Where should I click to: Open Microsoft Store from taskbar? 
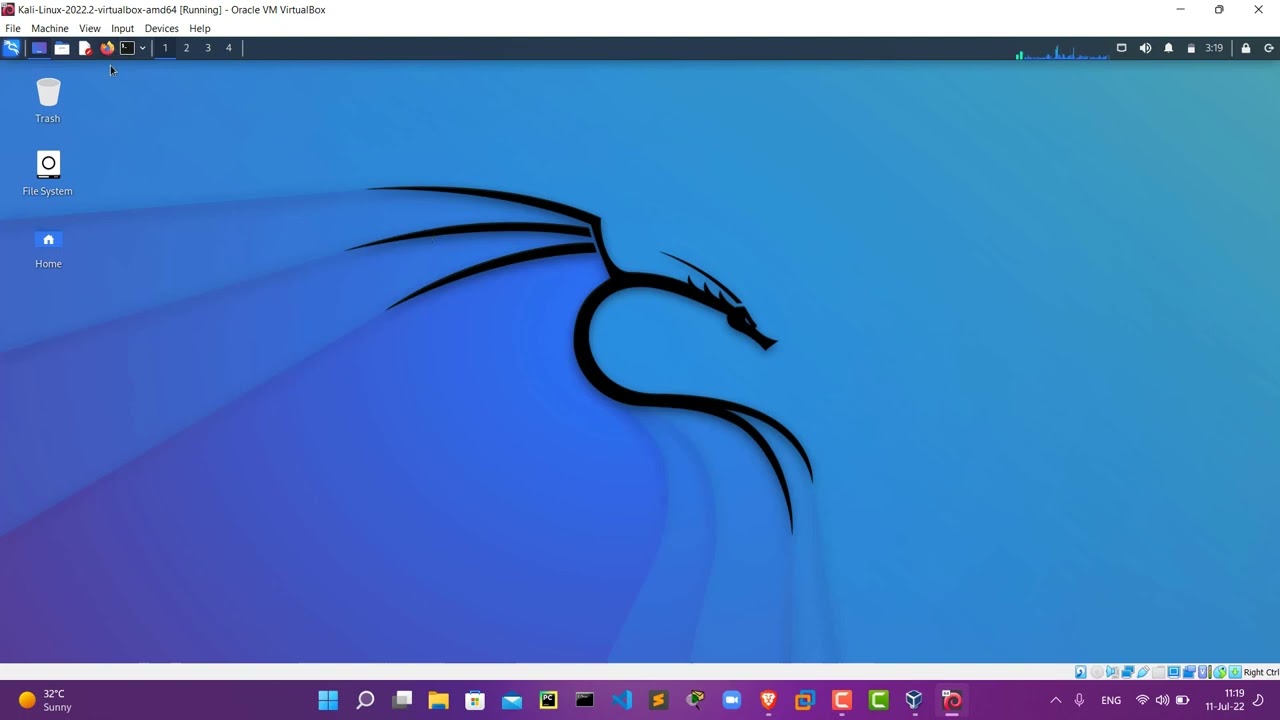point(475,700)
